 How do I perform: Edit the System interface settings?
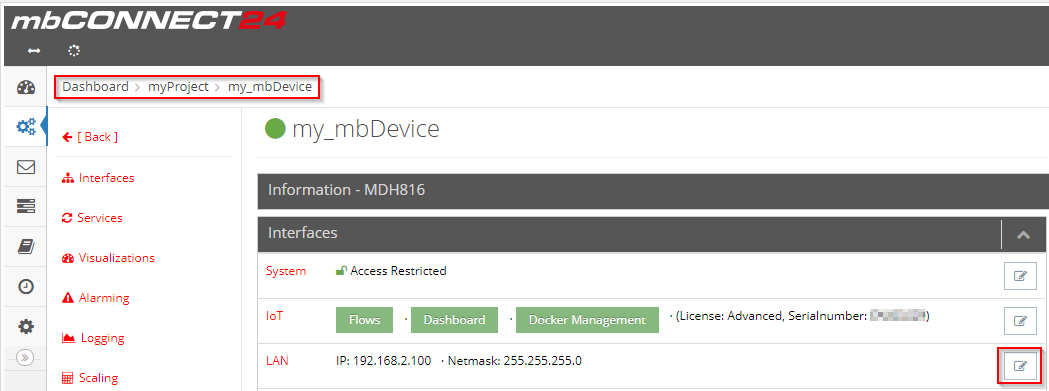[1020, 276]
